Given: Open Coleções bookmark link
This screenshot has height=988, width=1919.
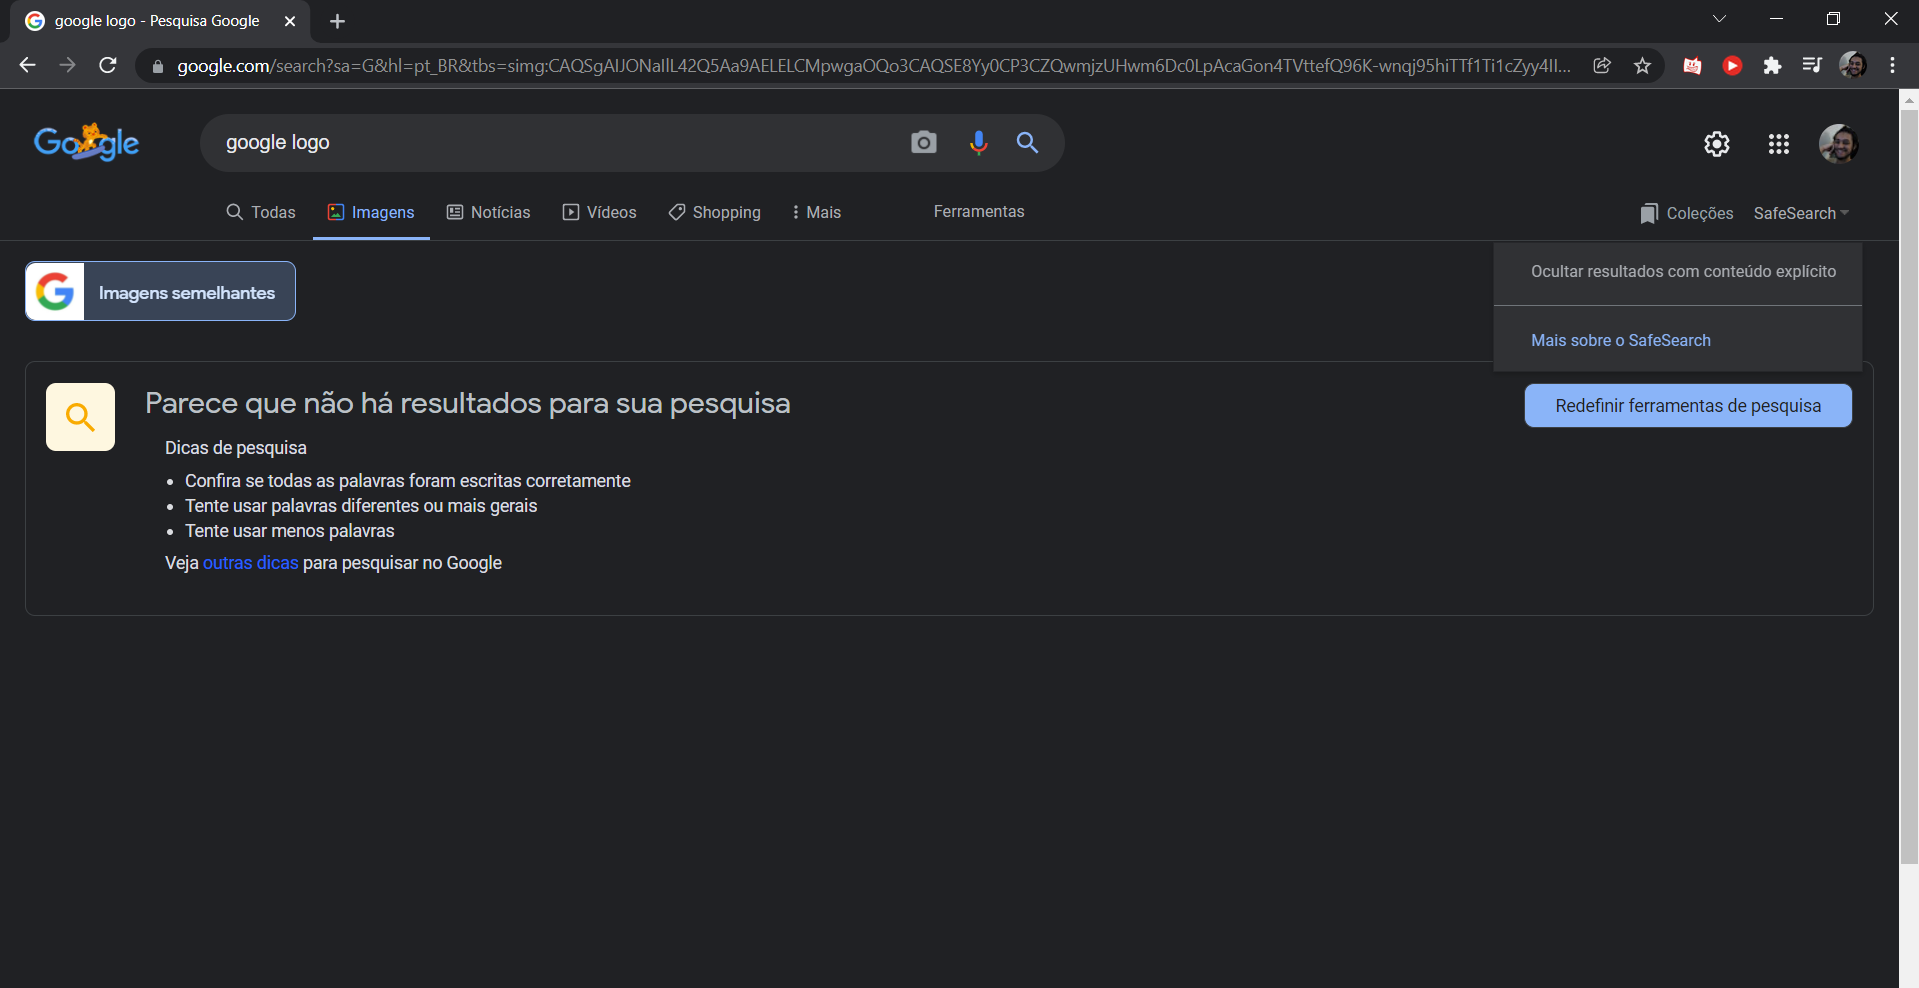Looking at the screenshot, I should point(1687,213).
